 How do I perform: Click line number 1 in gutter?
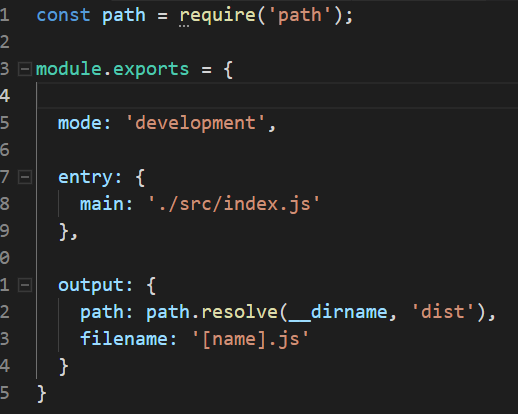[4, 16]
